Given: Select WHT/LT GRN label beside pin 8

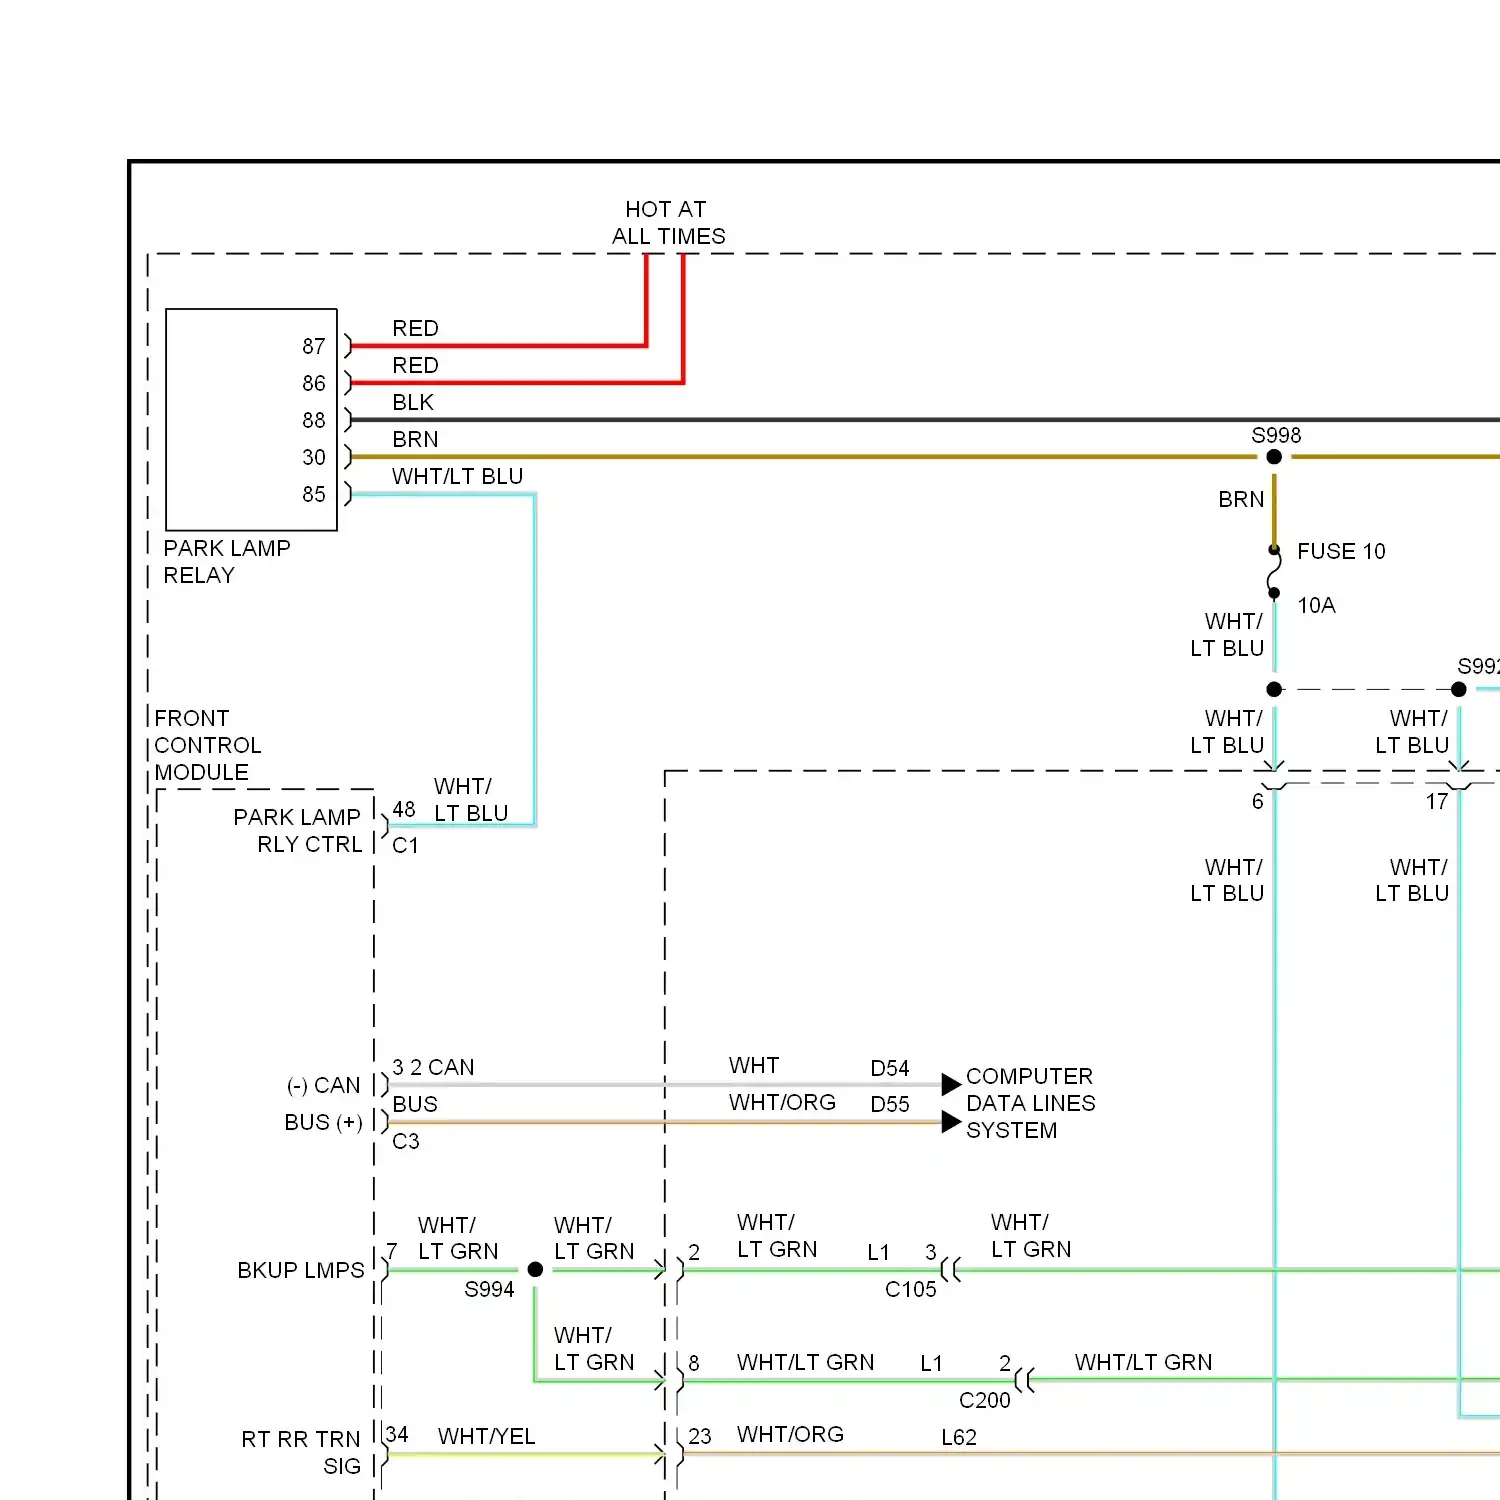Looking at the screenshot, I should [805, 1362].
